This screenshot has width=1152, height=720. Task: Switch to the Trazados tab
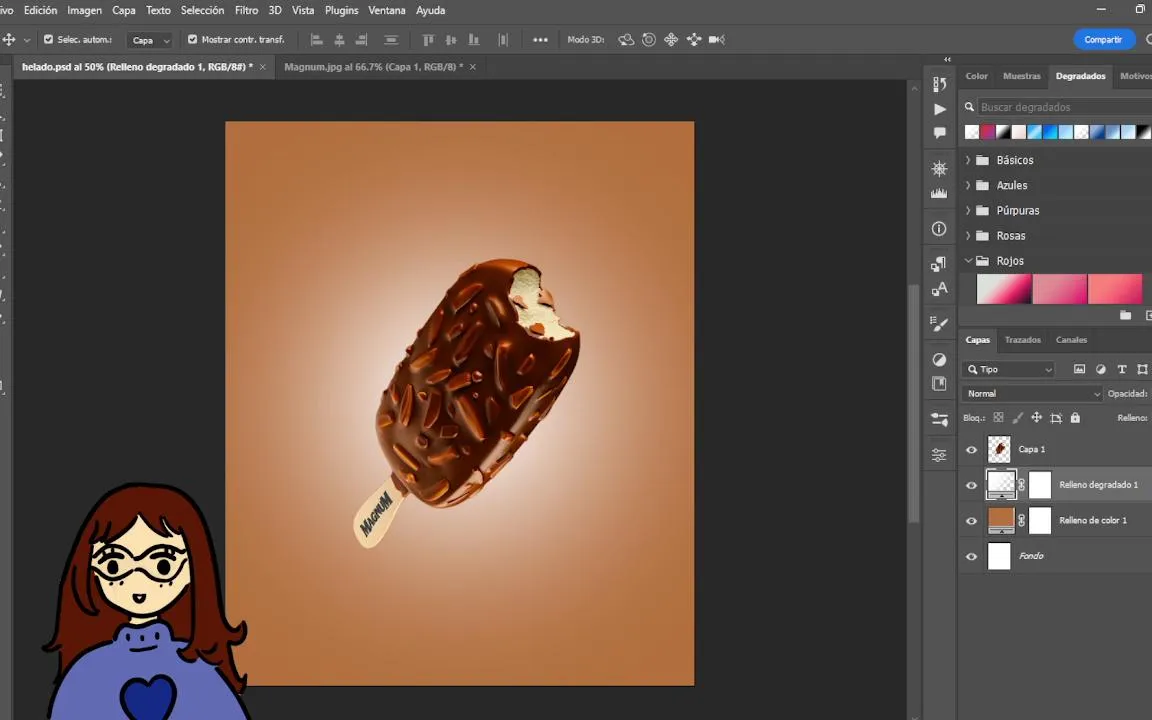tap(1023, 339)
